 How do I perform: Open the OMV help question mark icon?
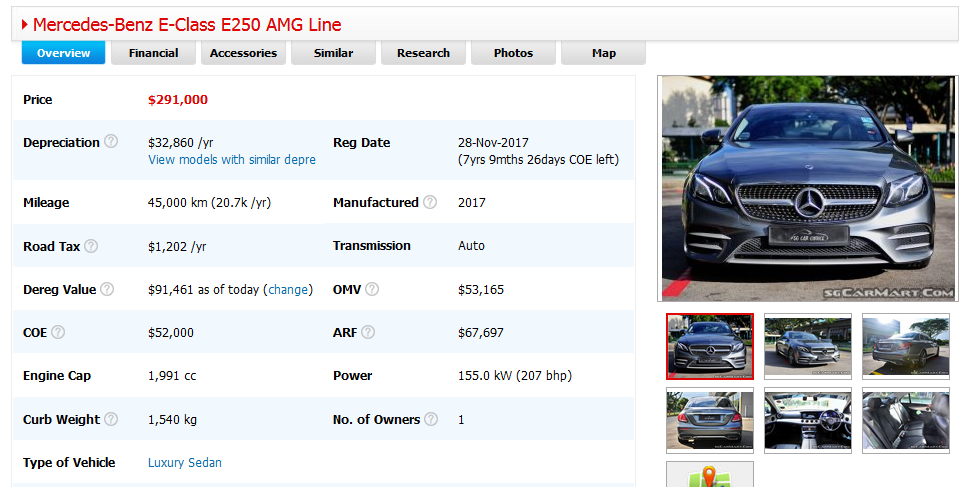click(x=372, y=289)
